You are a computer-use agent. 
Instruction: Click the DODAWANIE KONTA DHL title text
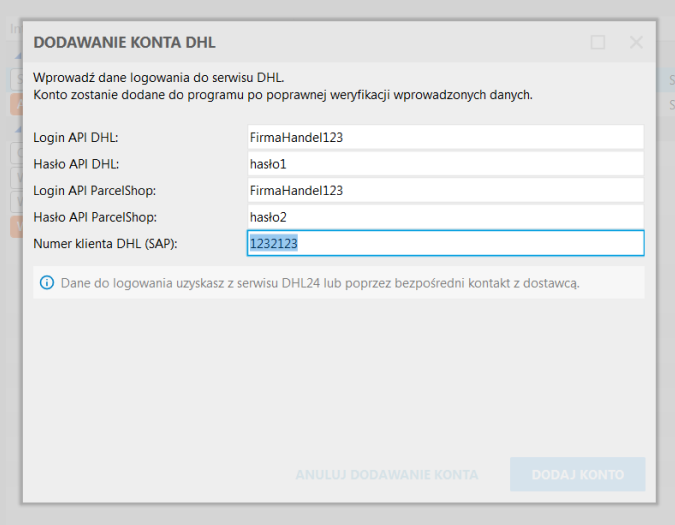pyautogui.click(x=124, y=42)
